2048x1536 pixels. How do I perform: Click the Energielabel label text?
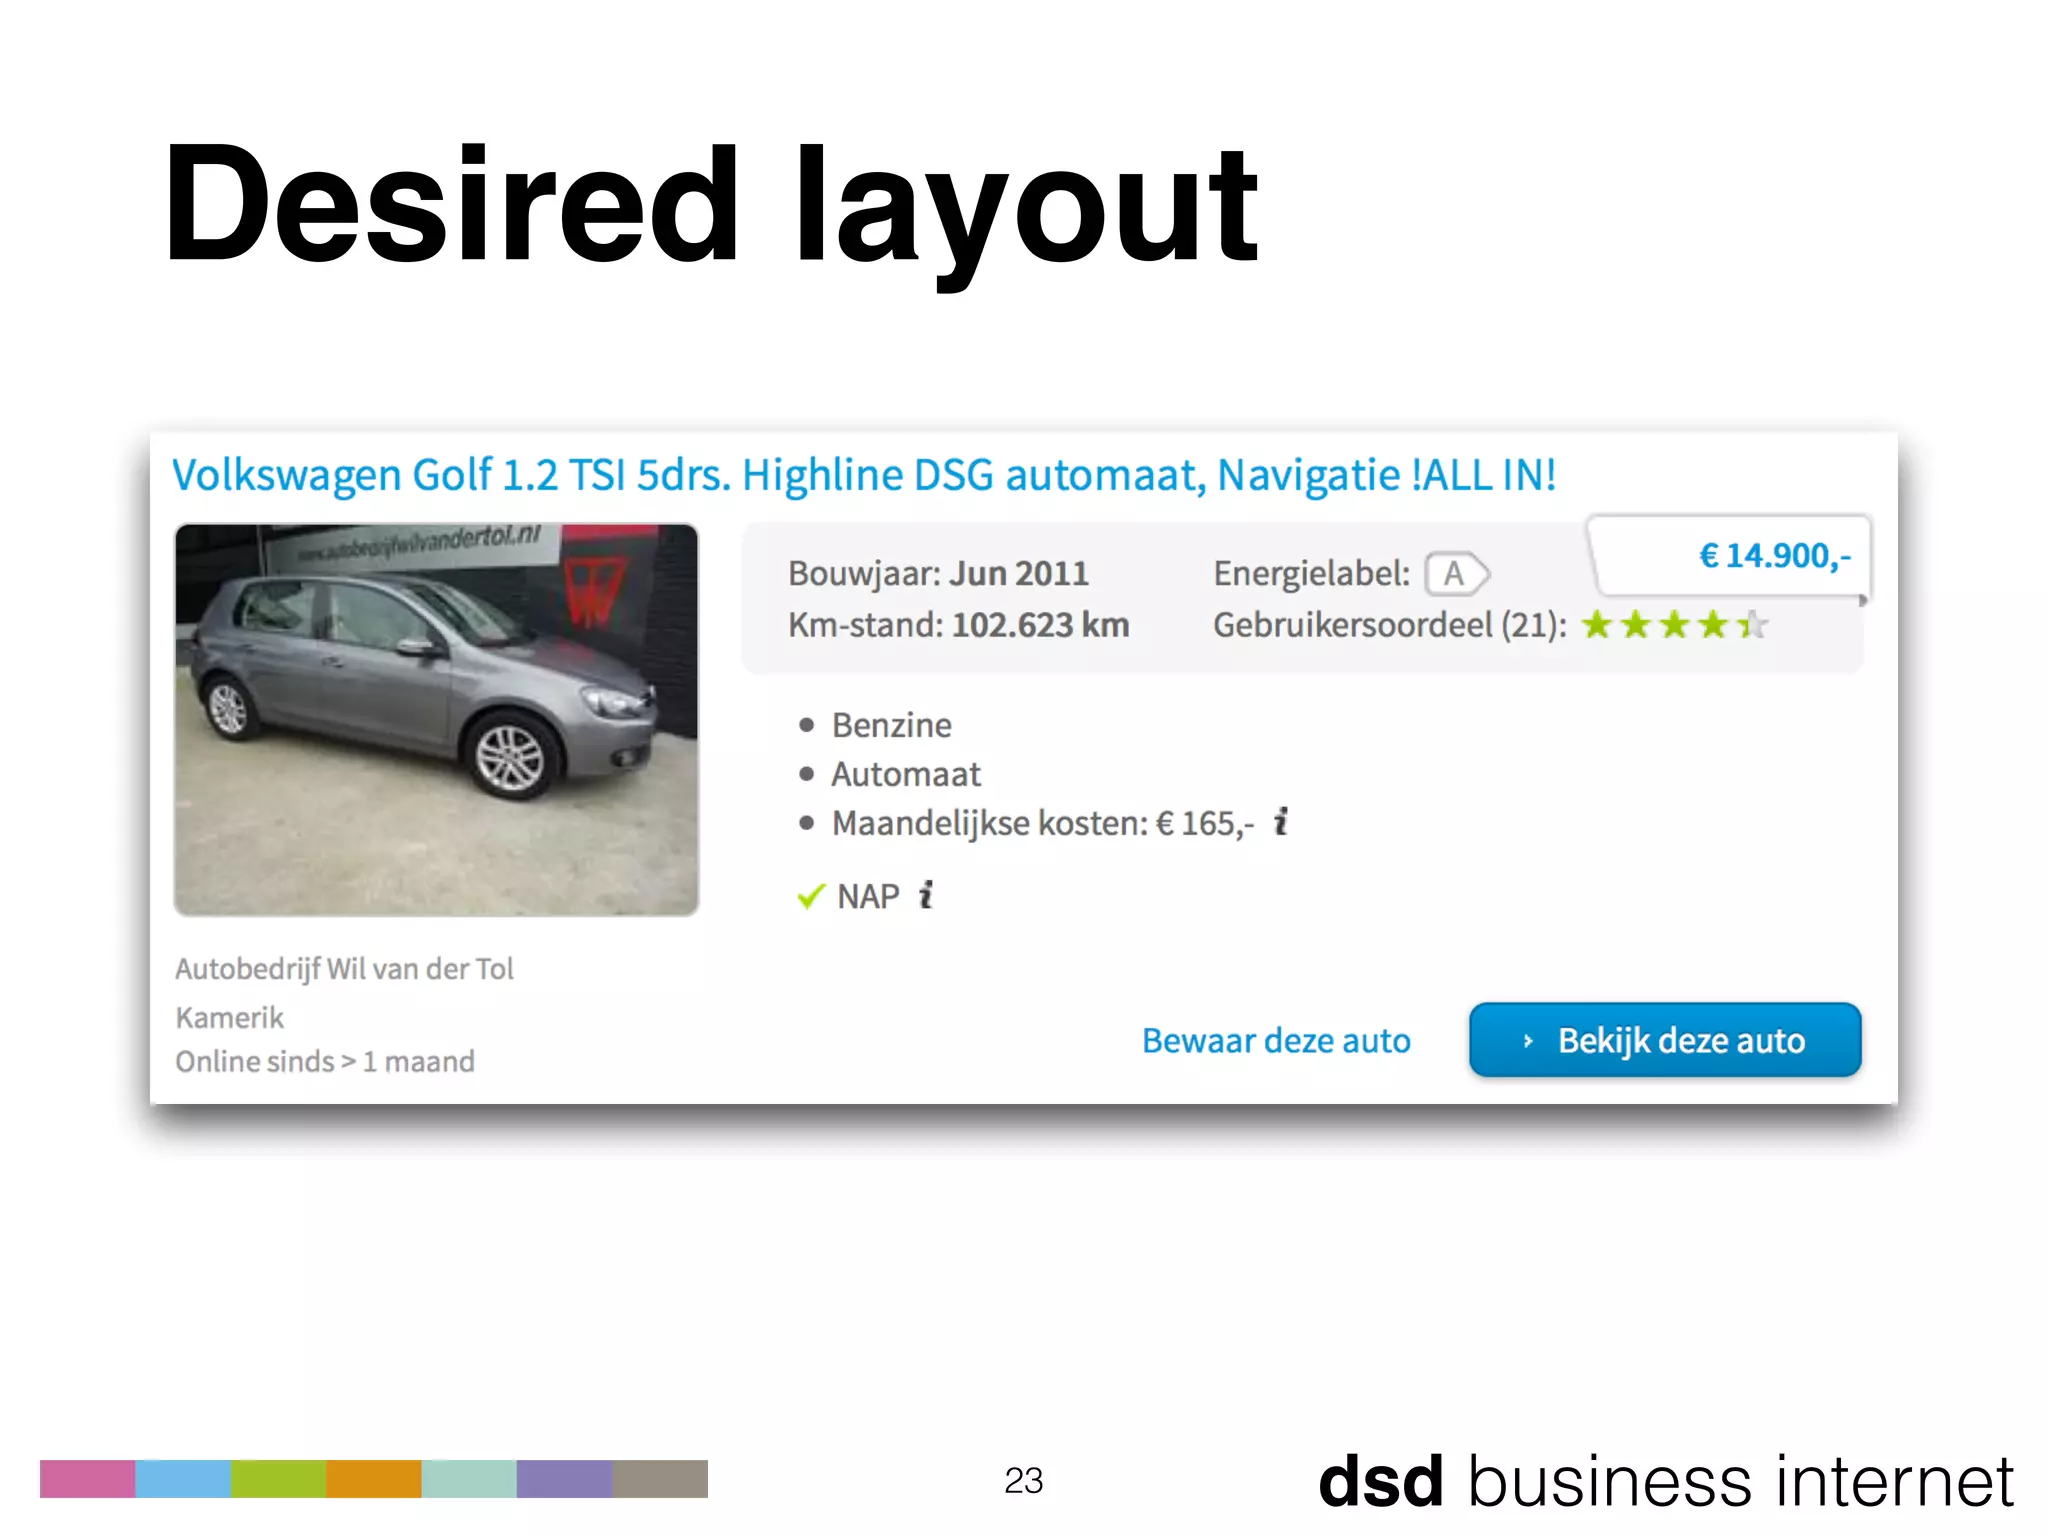pos(1311,574)
